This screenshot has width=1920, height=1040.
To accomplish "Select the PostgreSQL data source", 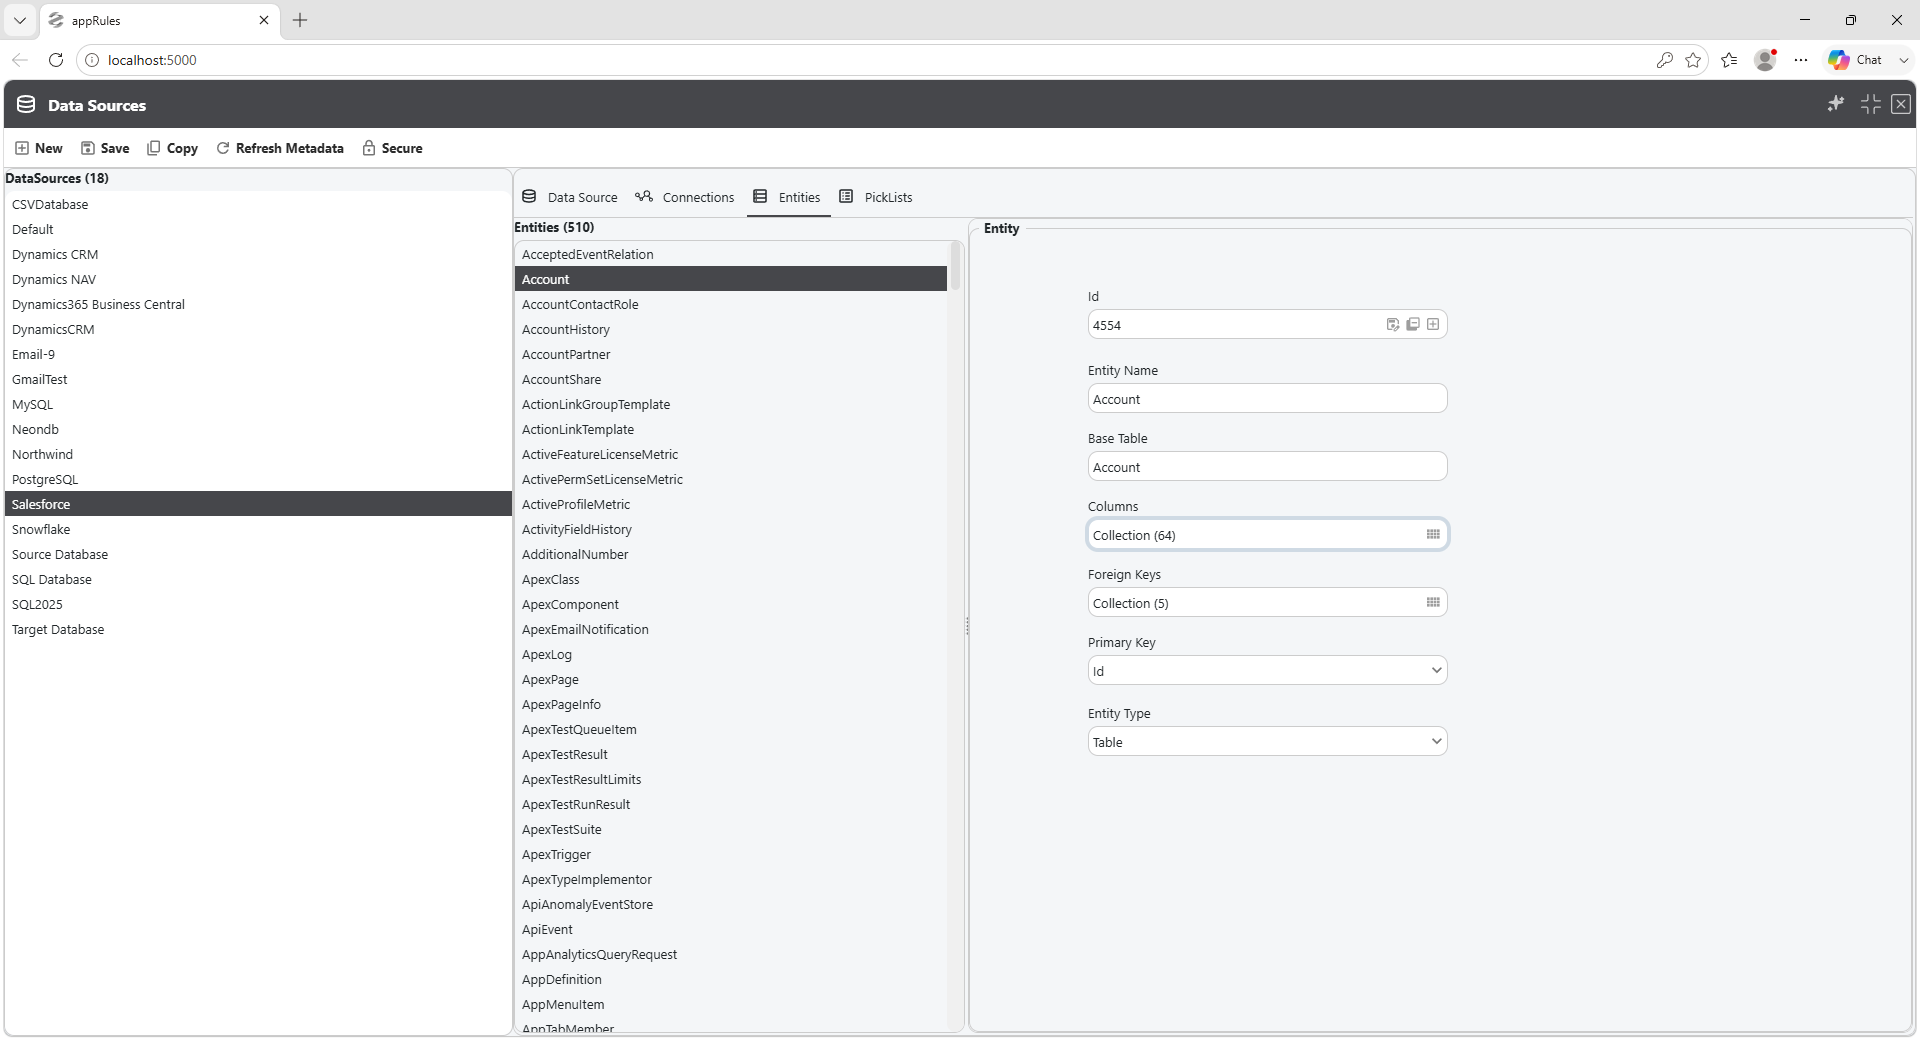I will [x=258, y=479].
